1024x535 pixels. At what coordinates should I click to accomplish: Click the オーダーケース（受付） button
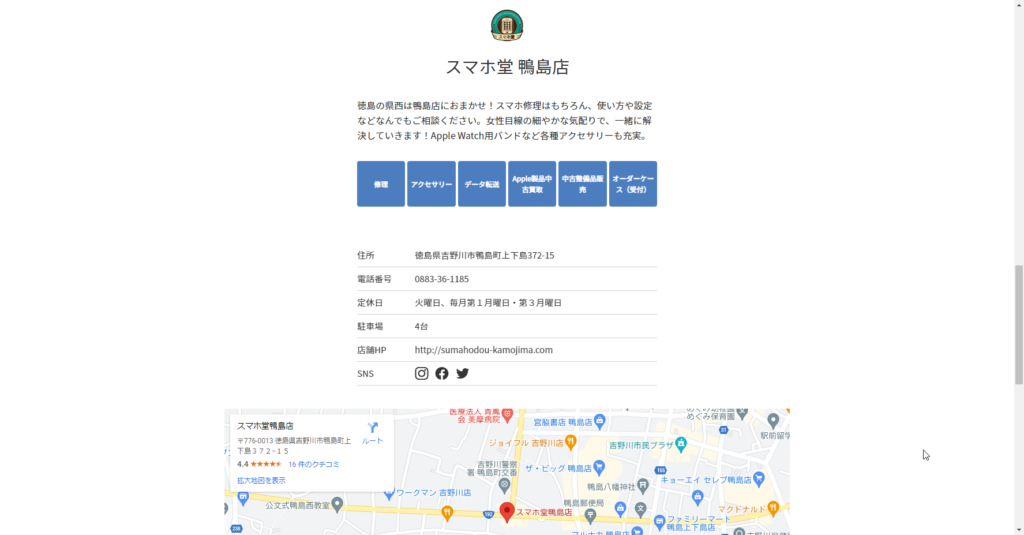point(633,184)
